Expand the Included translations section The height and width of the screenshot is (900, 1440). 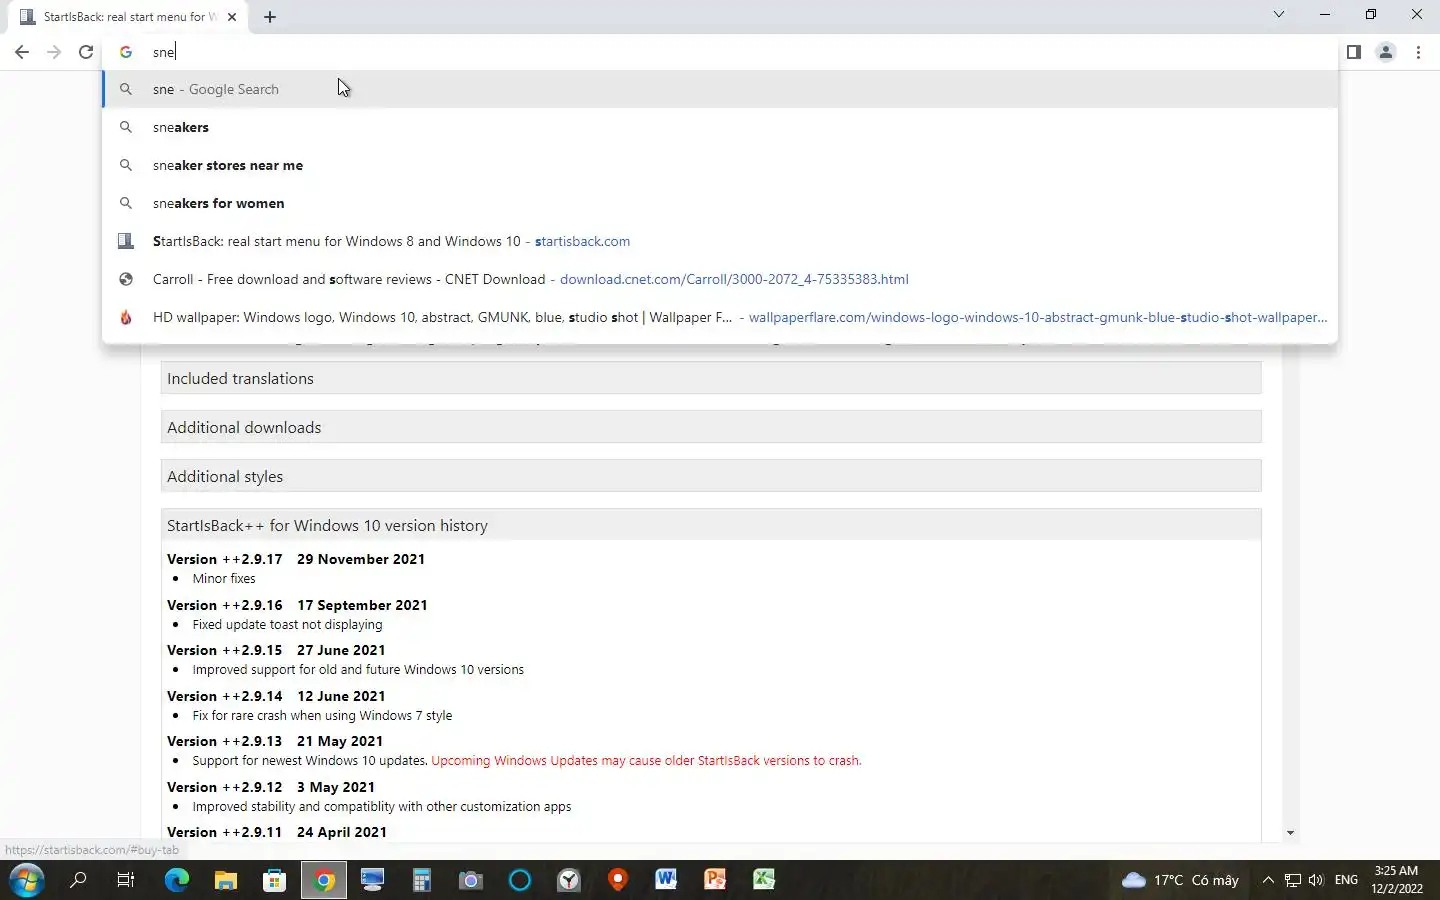pos(711,378)
